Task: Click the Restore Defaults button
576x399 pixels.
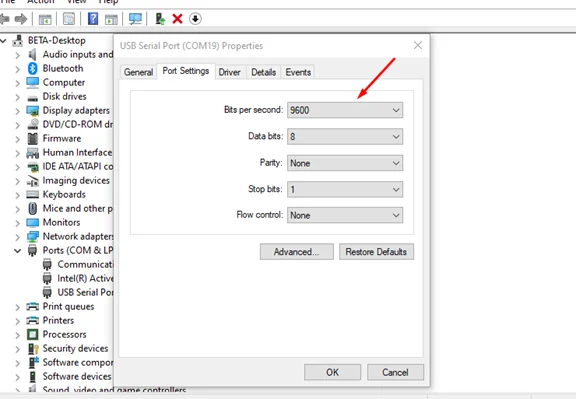Action: (376, 252)
